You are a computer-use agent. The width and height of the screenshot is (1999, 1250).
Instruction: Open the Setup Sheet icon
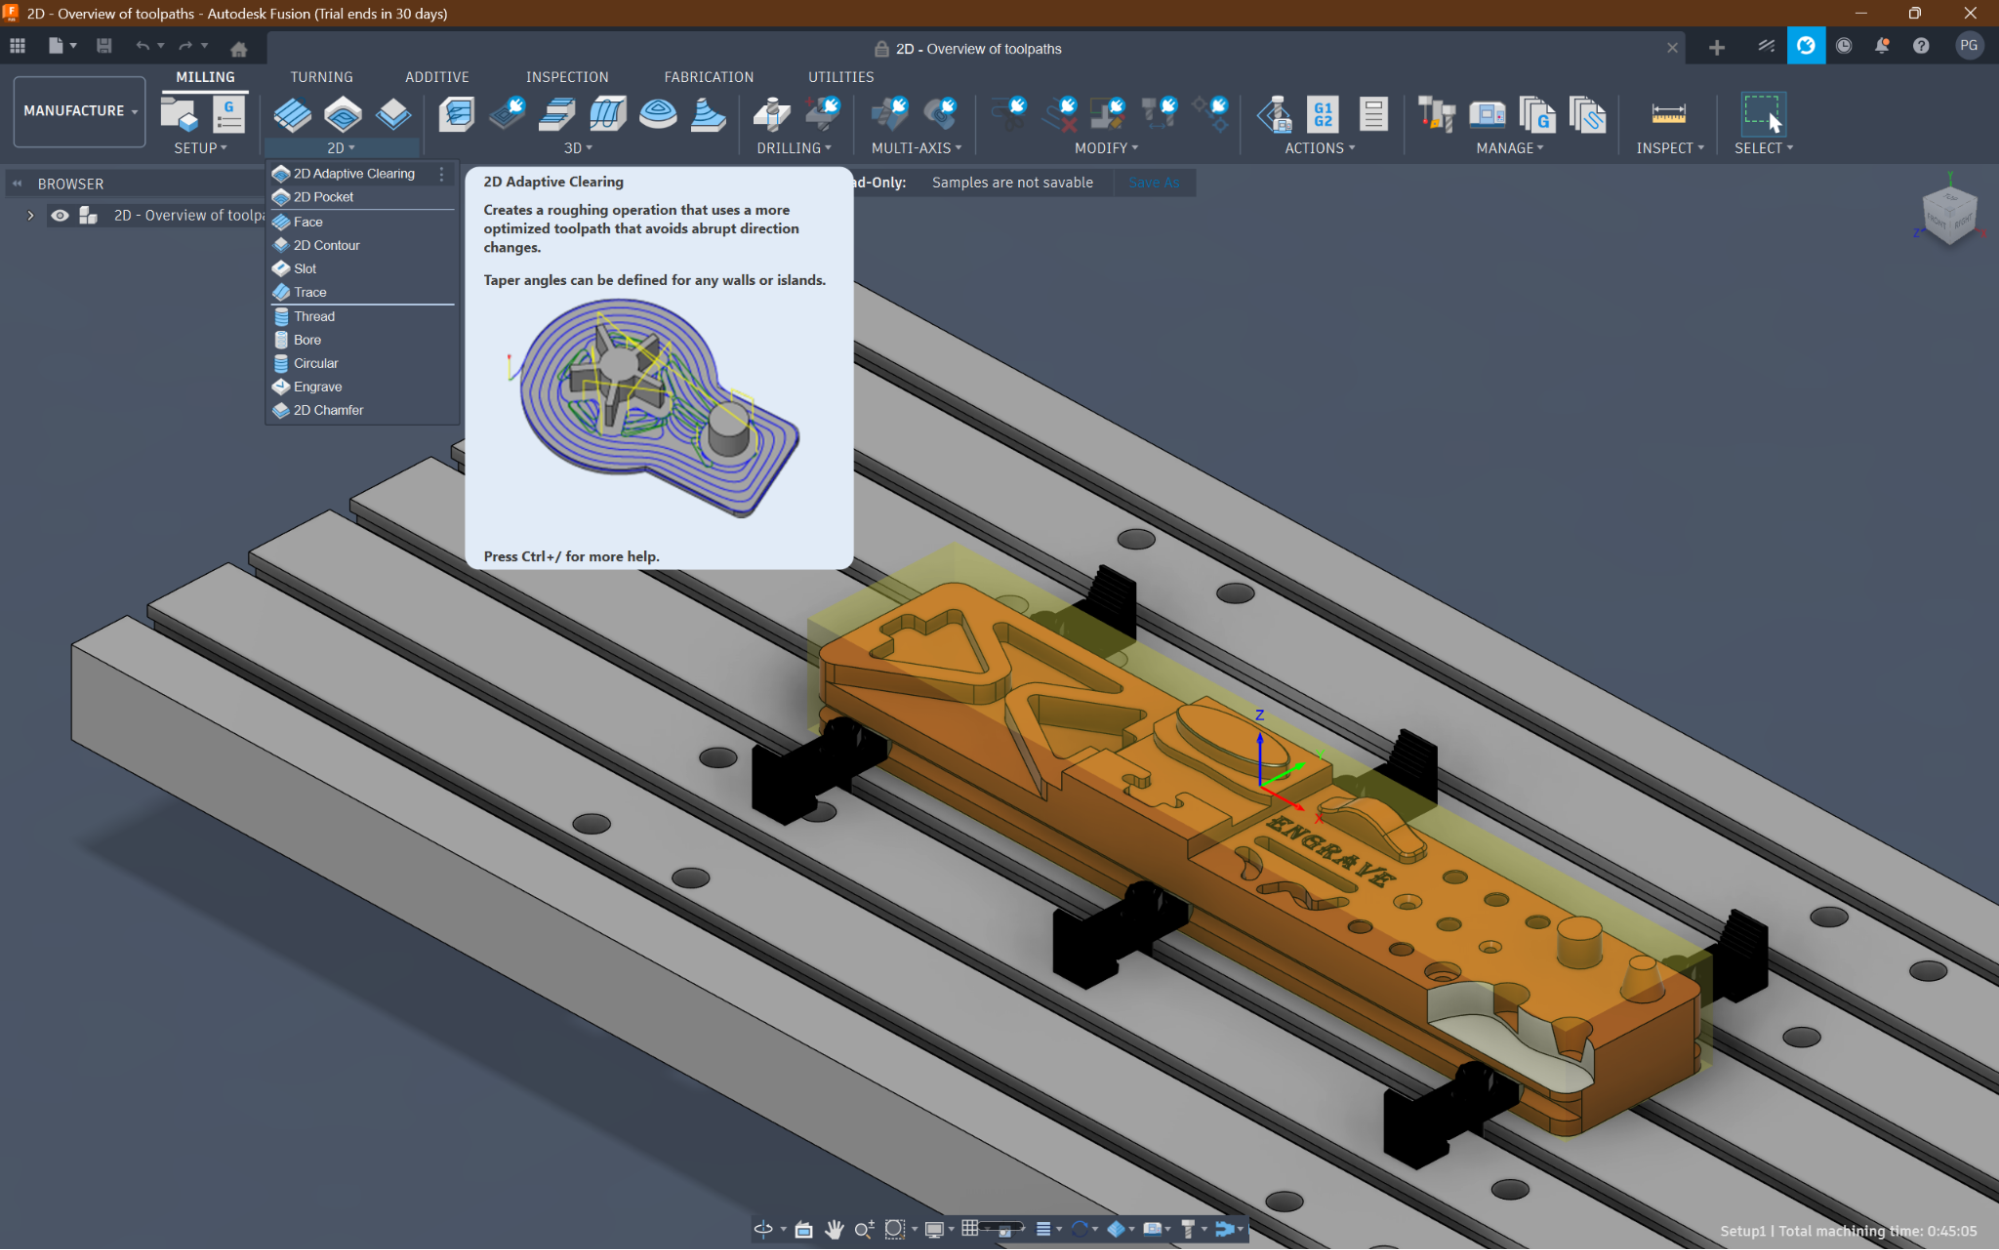pyautogui.click(x=1373, y=115)
